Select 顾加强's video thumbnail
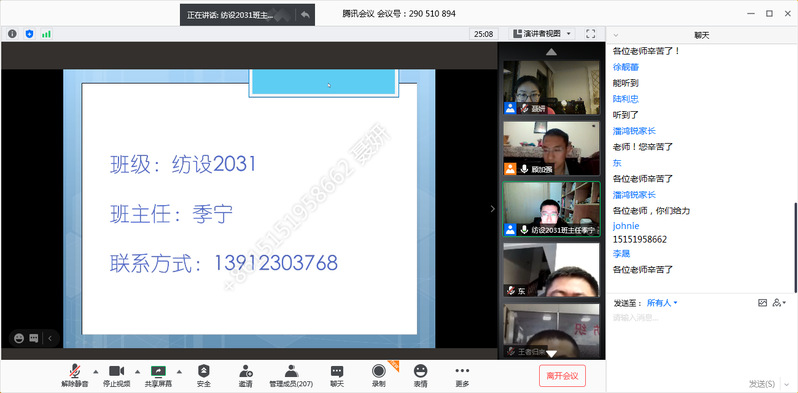This screenshot has height=393, width=798. click(552, 148)
